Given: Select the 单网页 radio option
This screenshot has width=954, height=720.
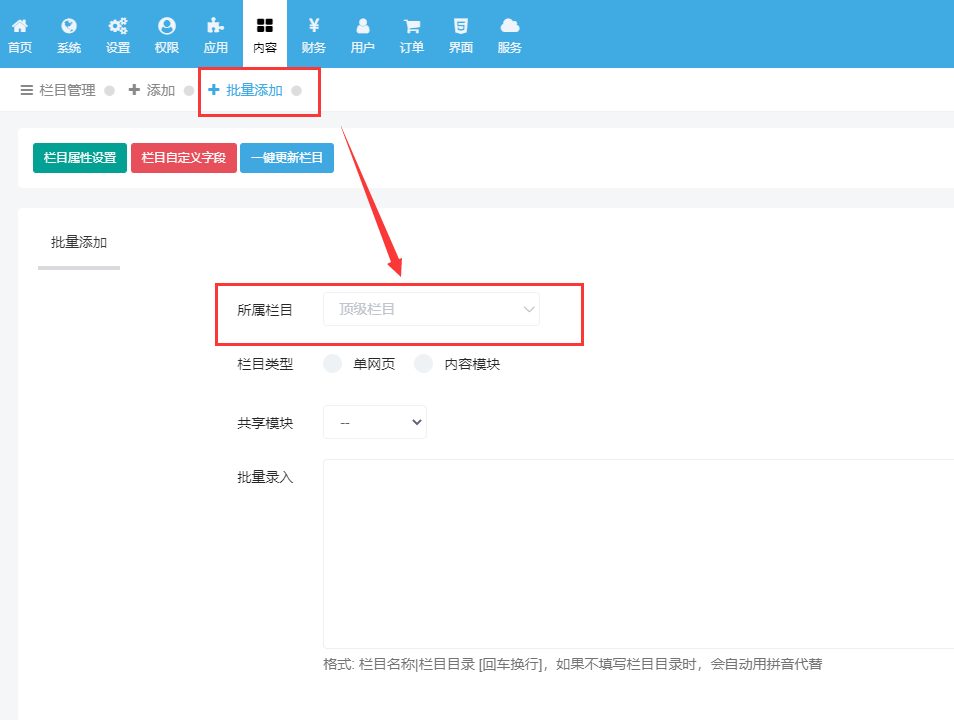Looking at the screenshot, I should click(x=332, y=364).
